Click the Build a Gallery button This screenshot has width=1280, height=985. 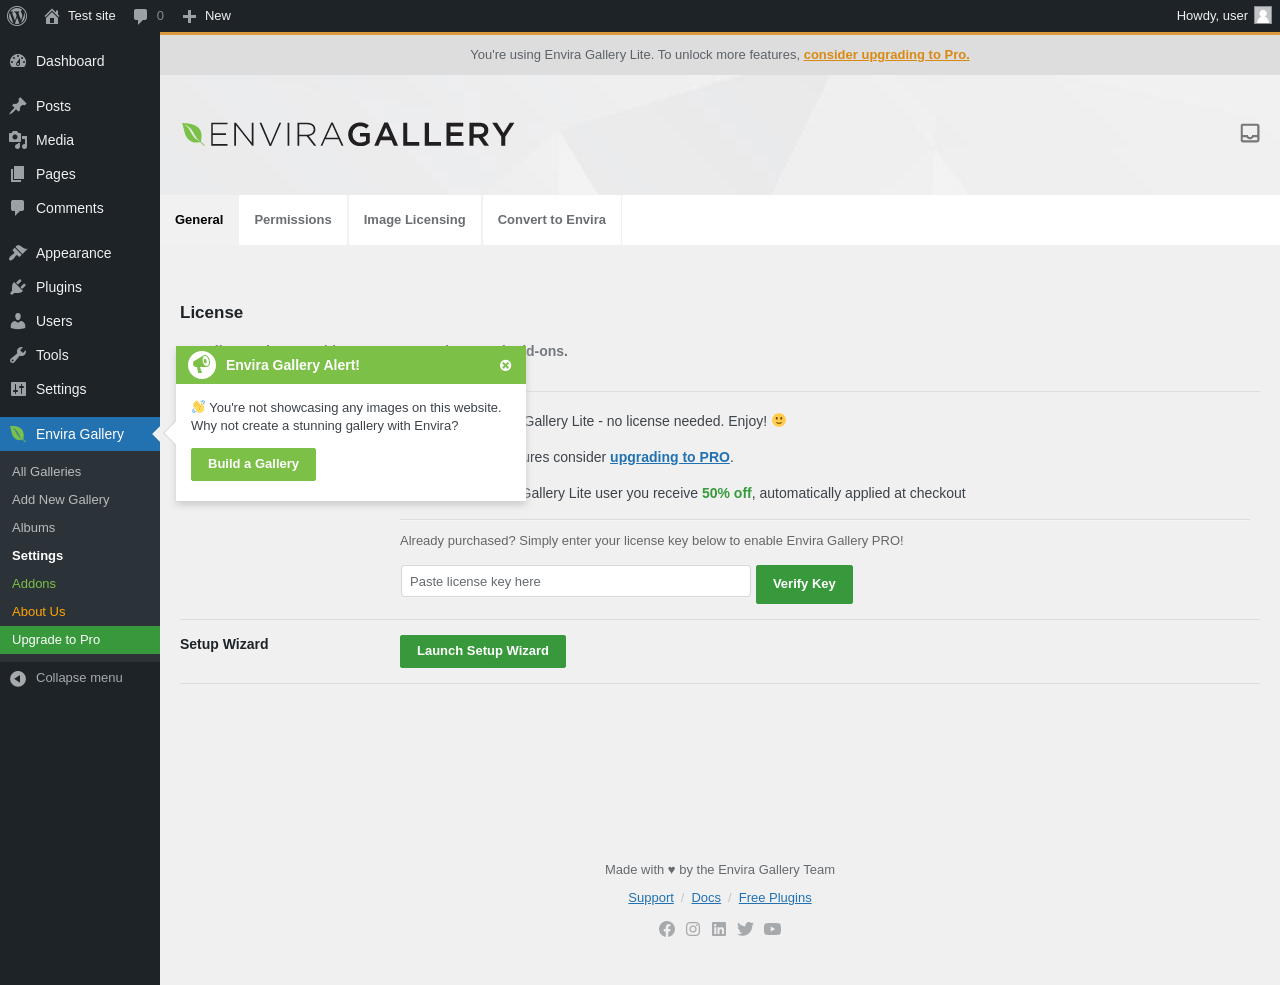coord(253,464)
